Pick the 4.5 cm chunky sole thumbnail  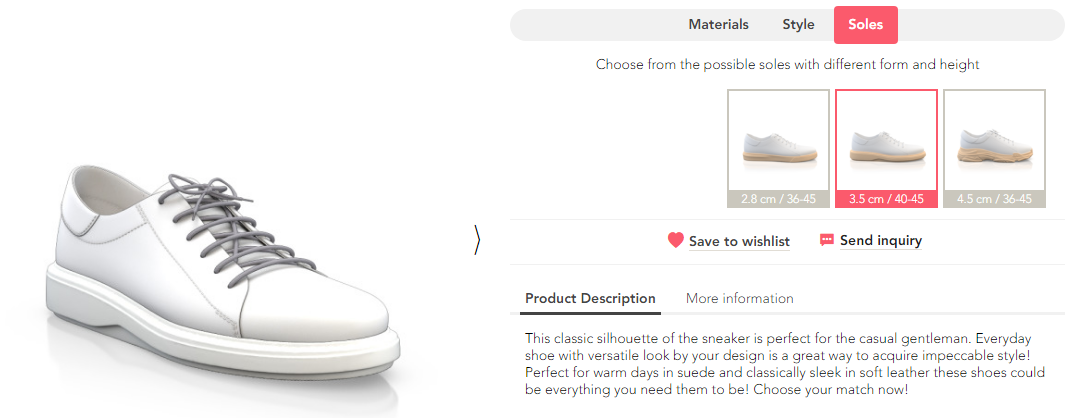pos(994,140)
